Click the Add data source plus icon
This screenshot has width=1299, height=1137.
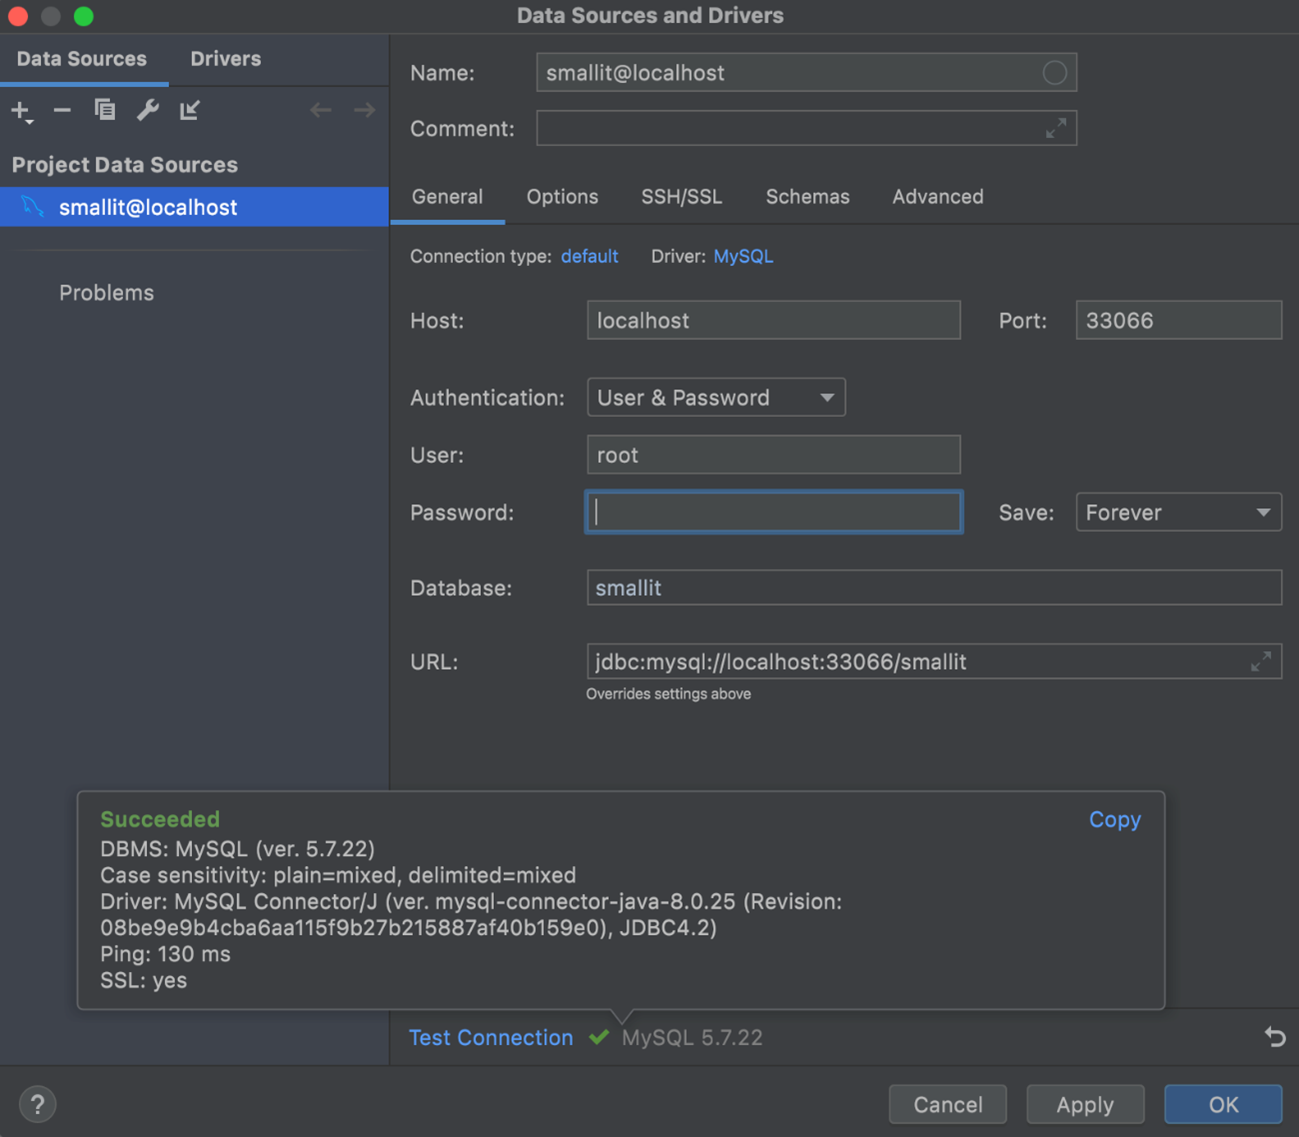tap(21, 110)
